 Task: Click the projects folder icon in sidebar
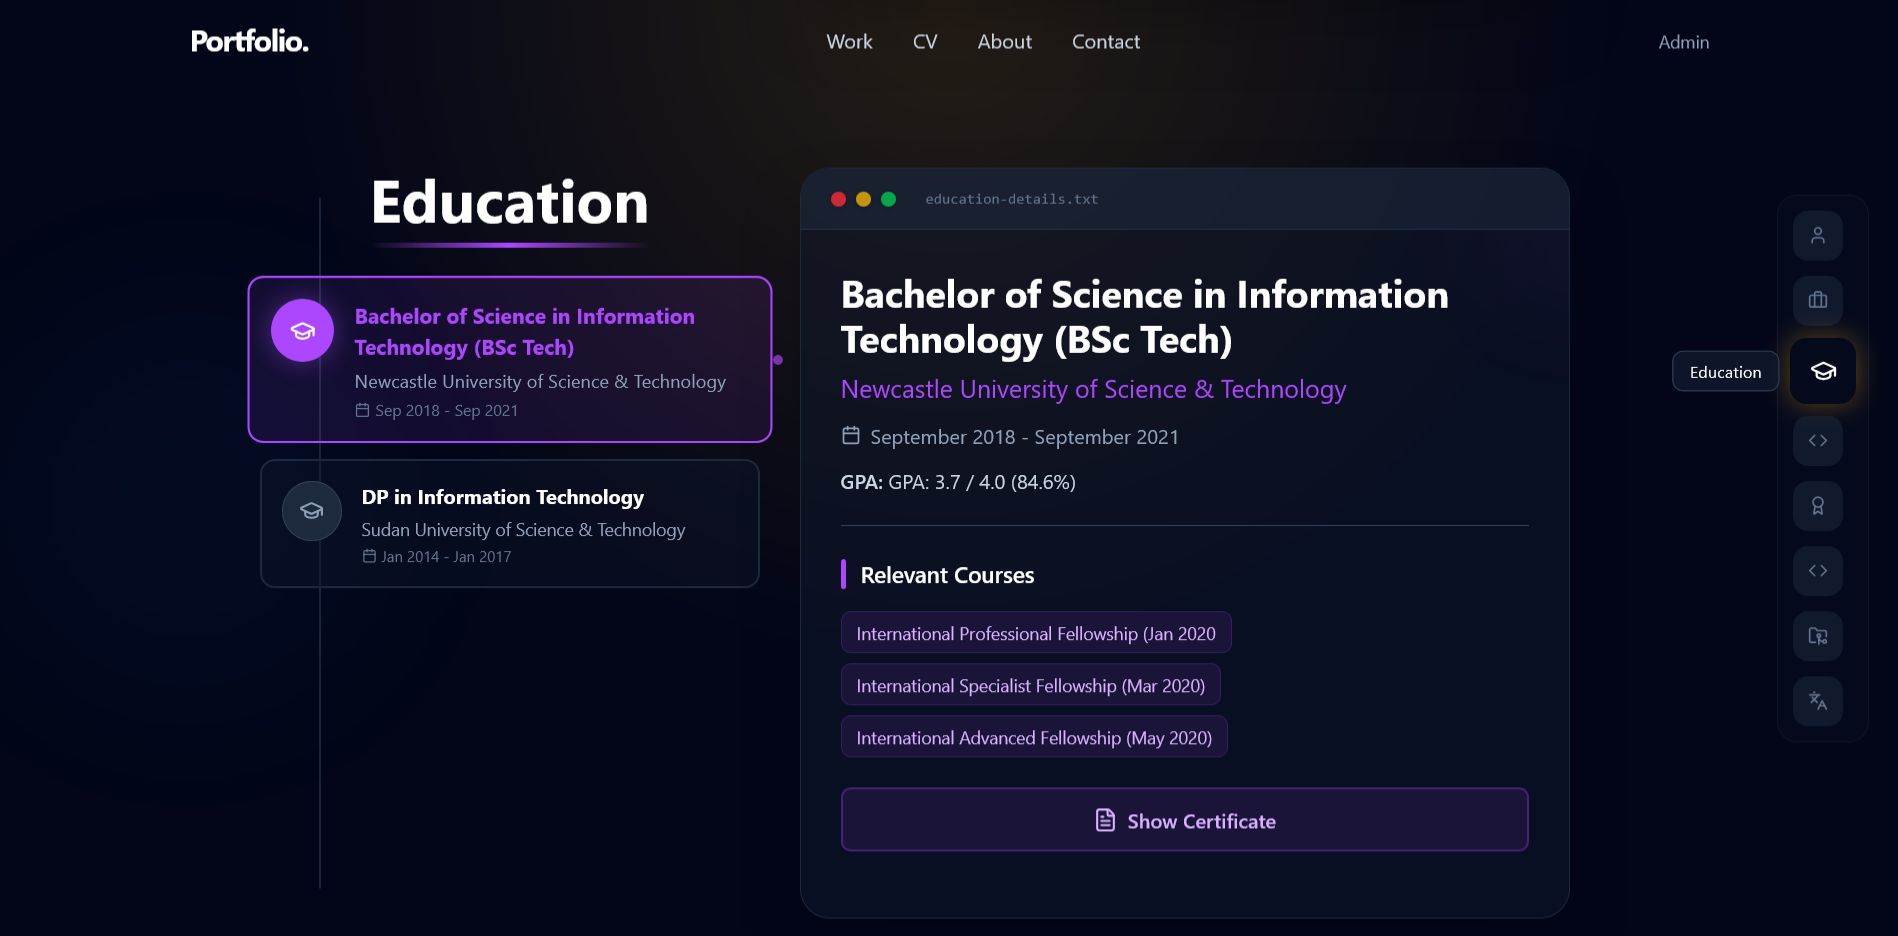pyautogui.click(x=1818, y=636)
